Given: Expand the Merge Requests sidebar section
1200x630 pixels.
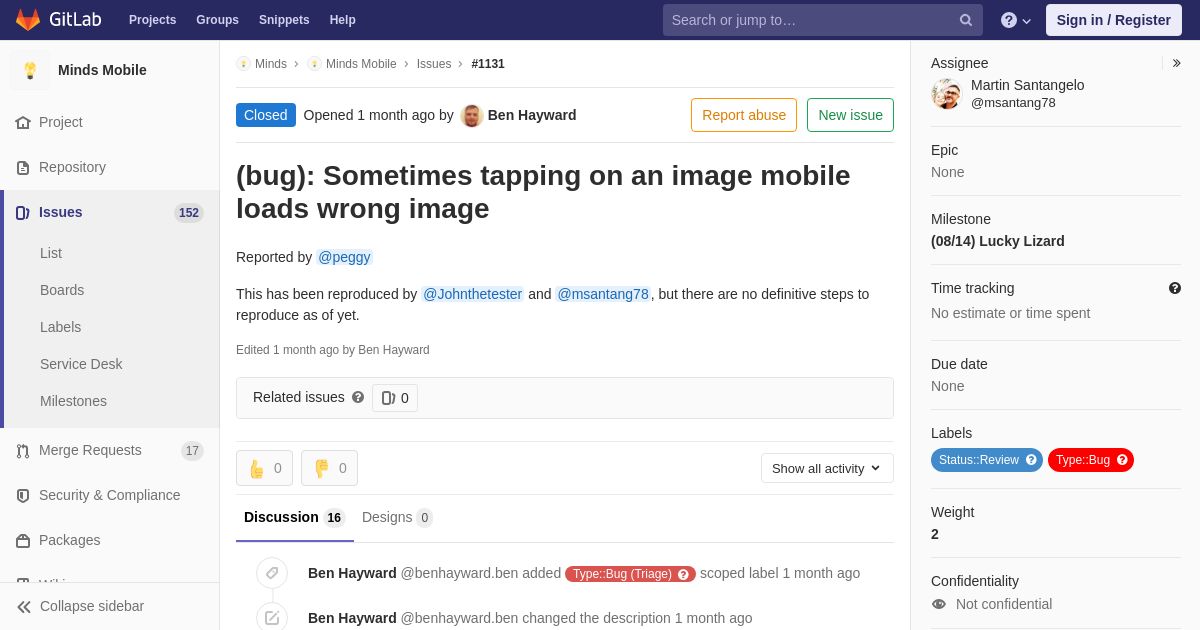Looking at the screenshot, I should tap(90, 450).
